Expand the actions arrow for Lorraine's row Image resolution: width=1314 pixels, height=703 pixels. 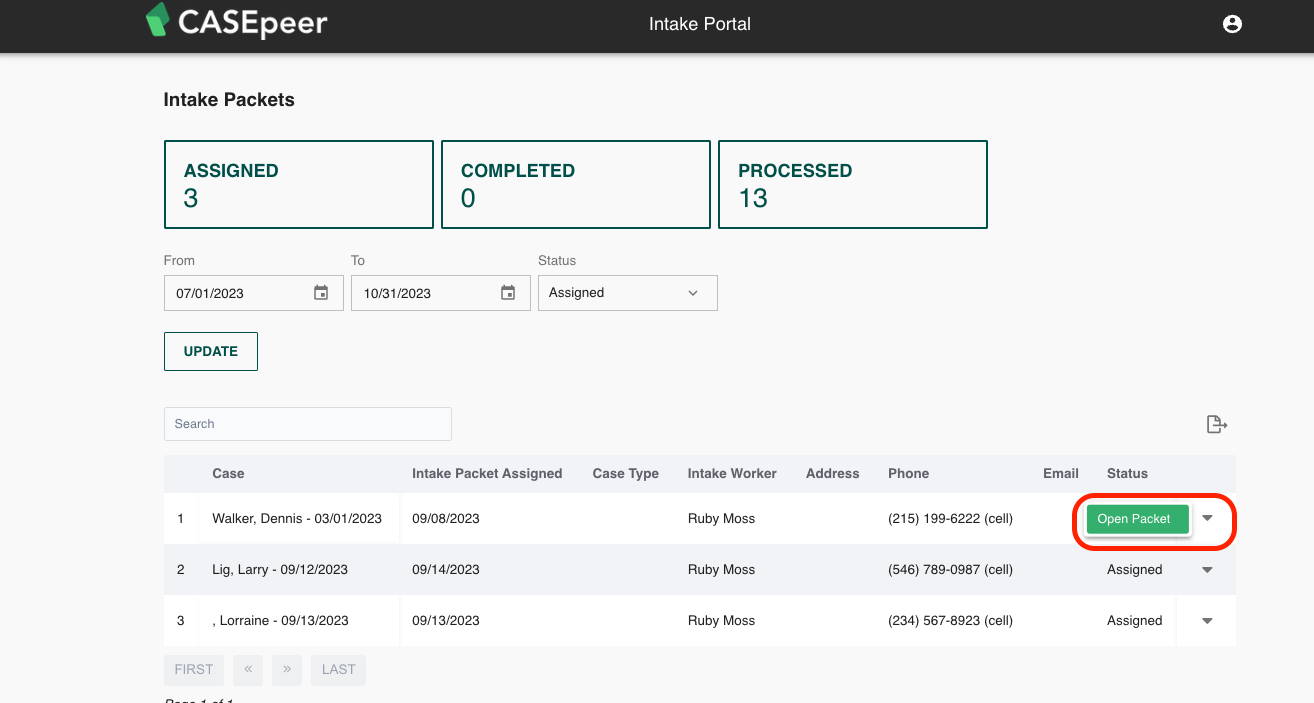tap(1207, 620)
